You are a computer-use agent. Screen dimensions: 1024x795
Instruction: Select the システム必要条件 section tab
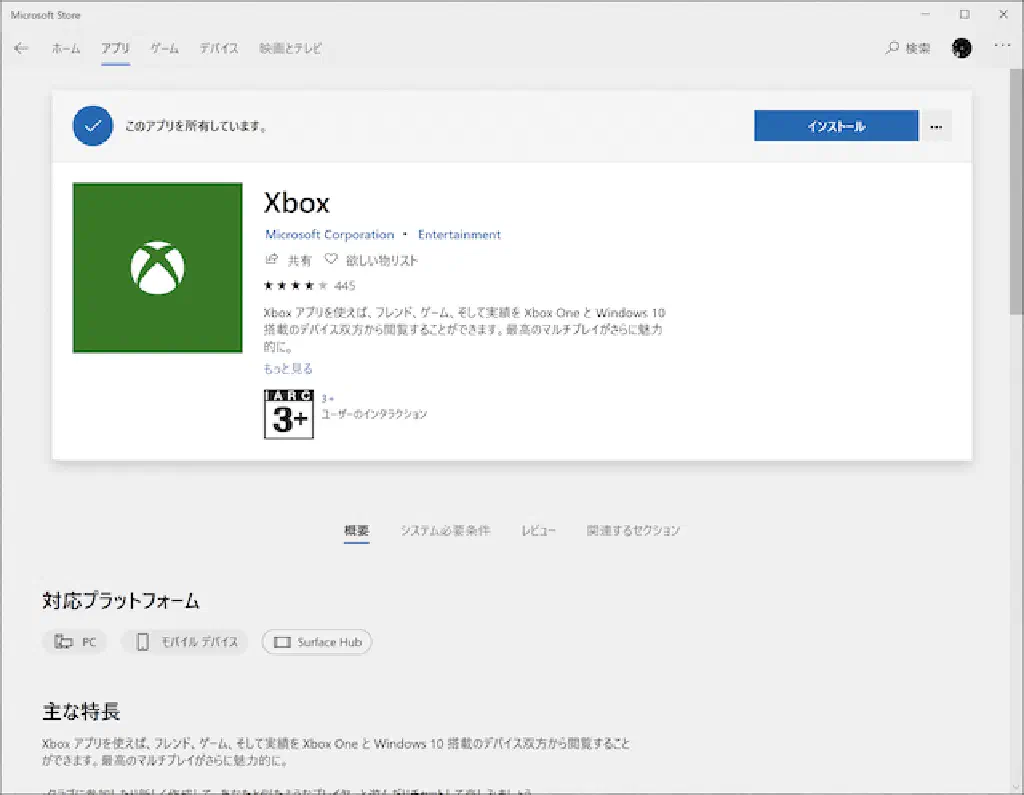pos(445,530)
